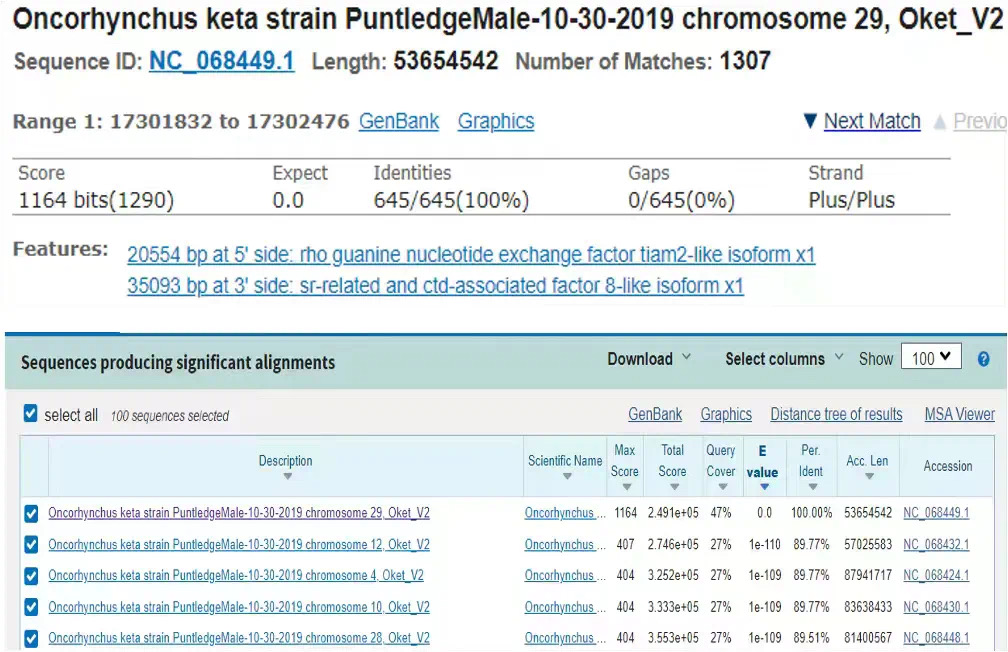Sort by the Max Score column arrow
Screen dimensions: 1008x652
click(x=627, y=487)
